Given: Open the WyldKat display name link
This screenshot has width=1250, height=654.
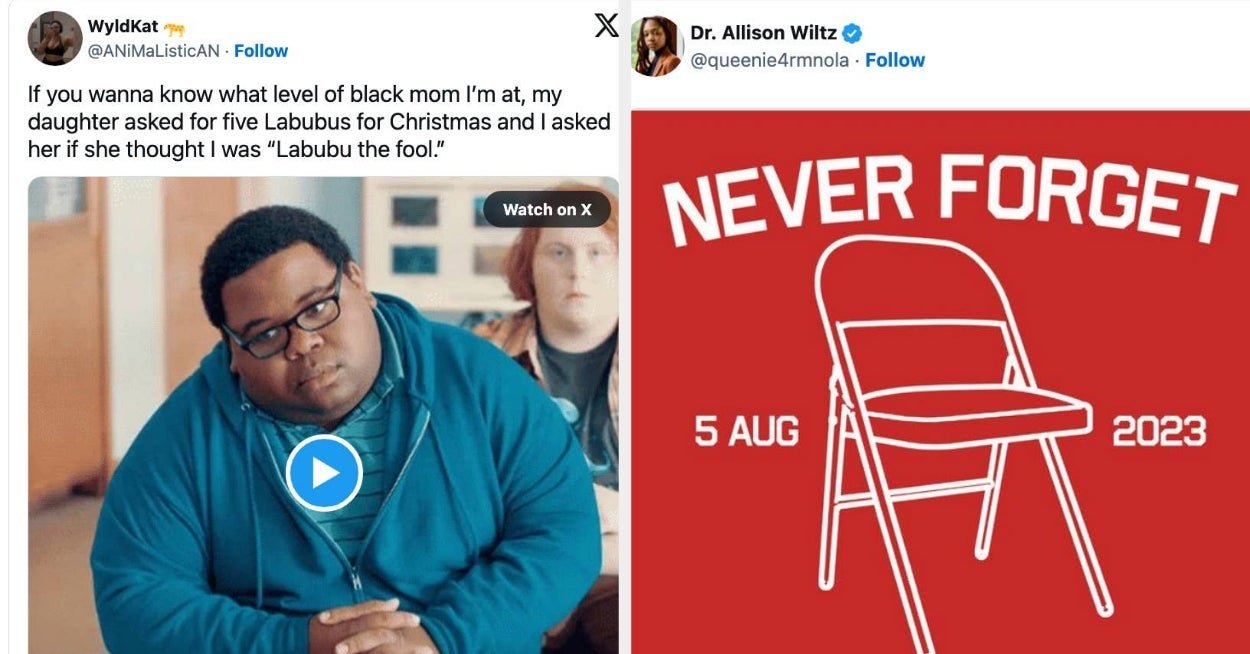Looking at the screenshot, I should click(x=124, y=27).
